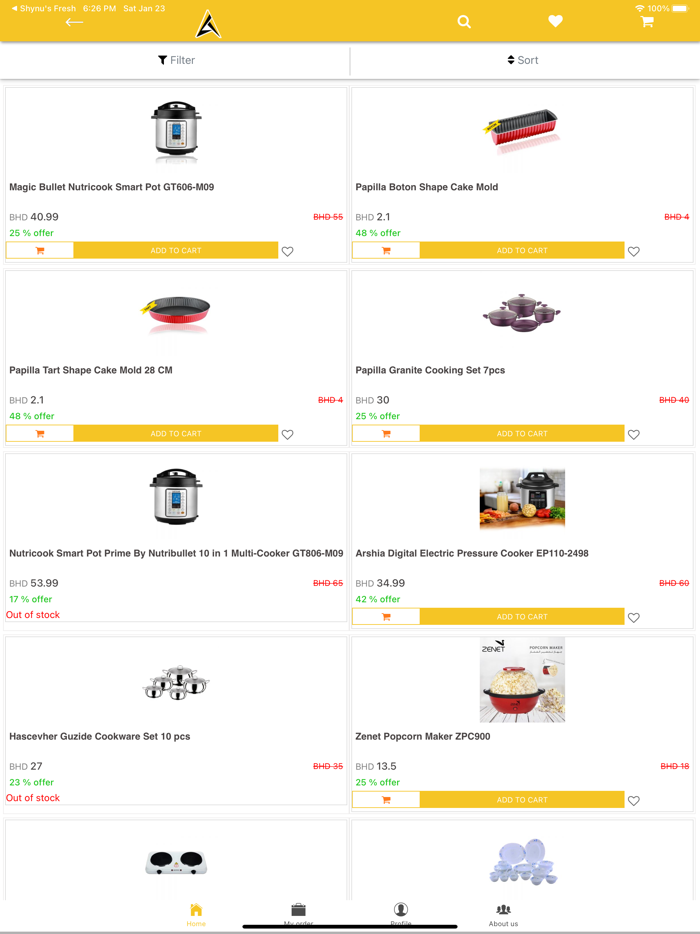Add Arshia Pressure Cooker to cart

click(522, 616)
